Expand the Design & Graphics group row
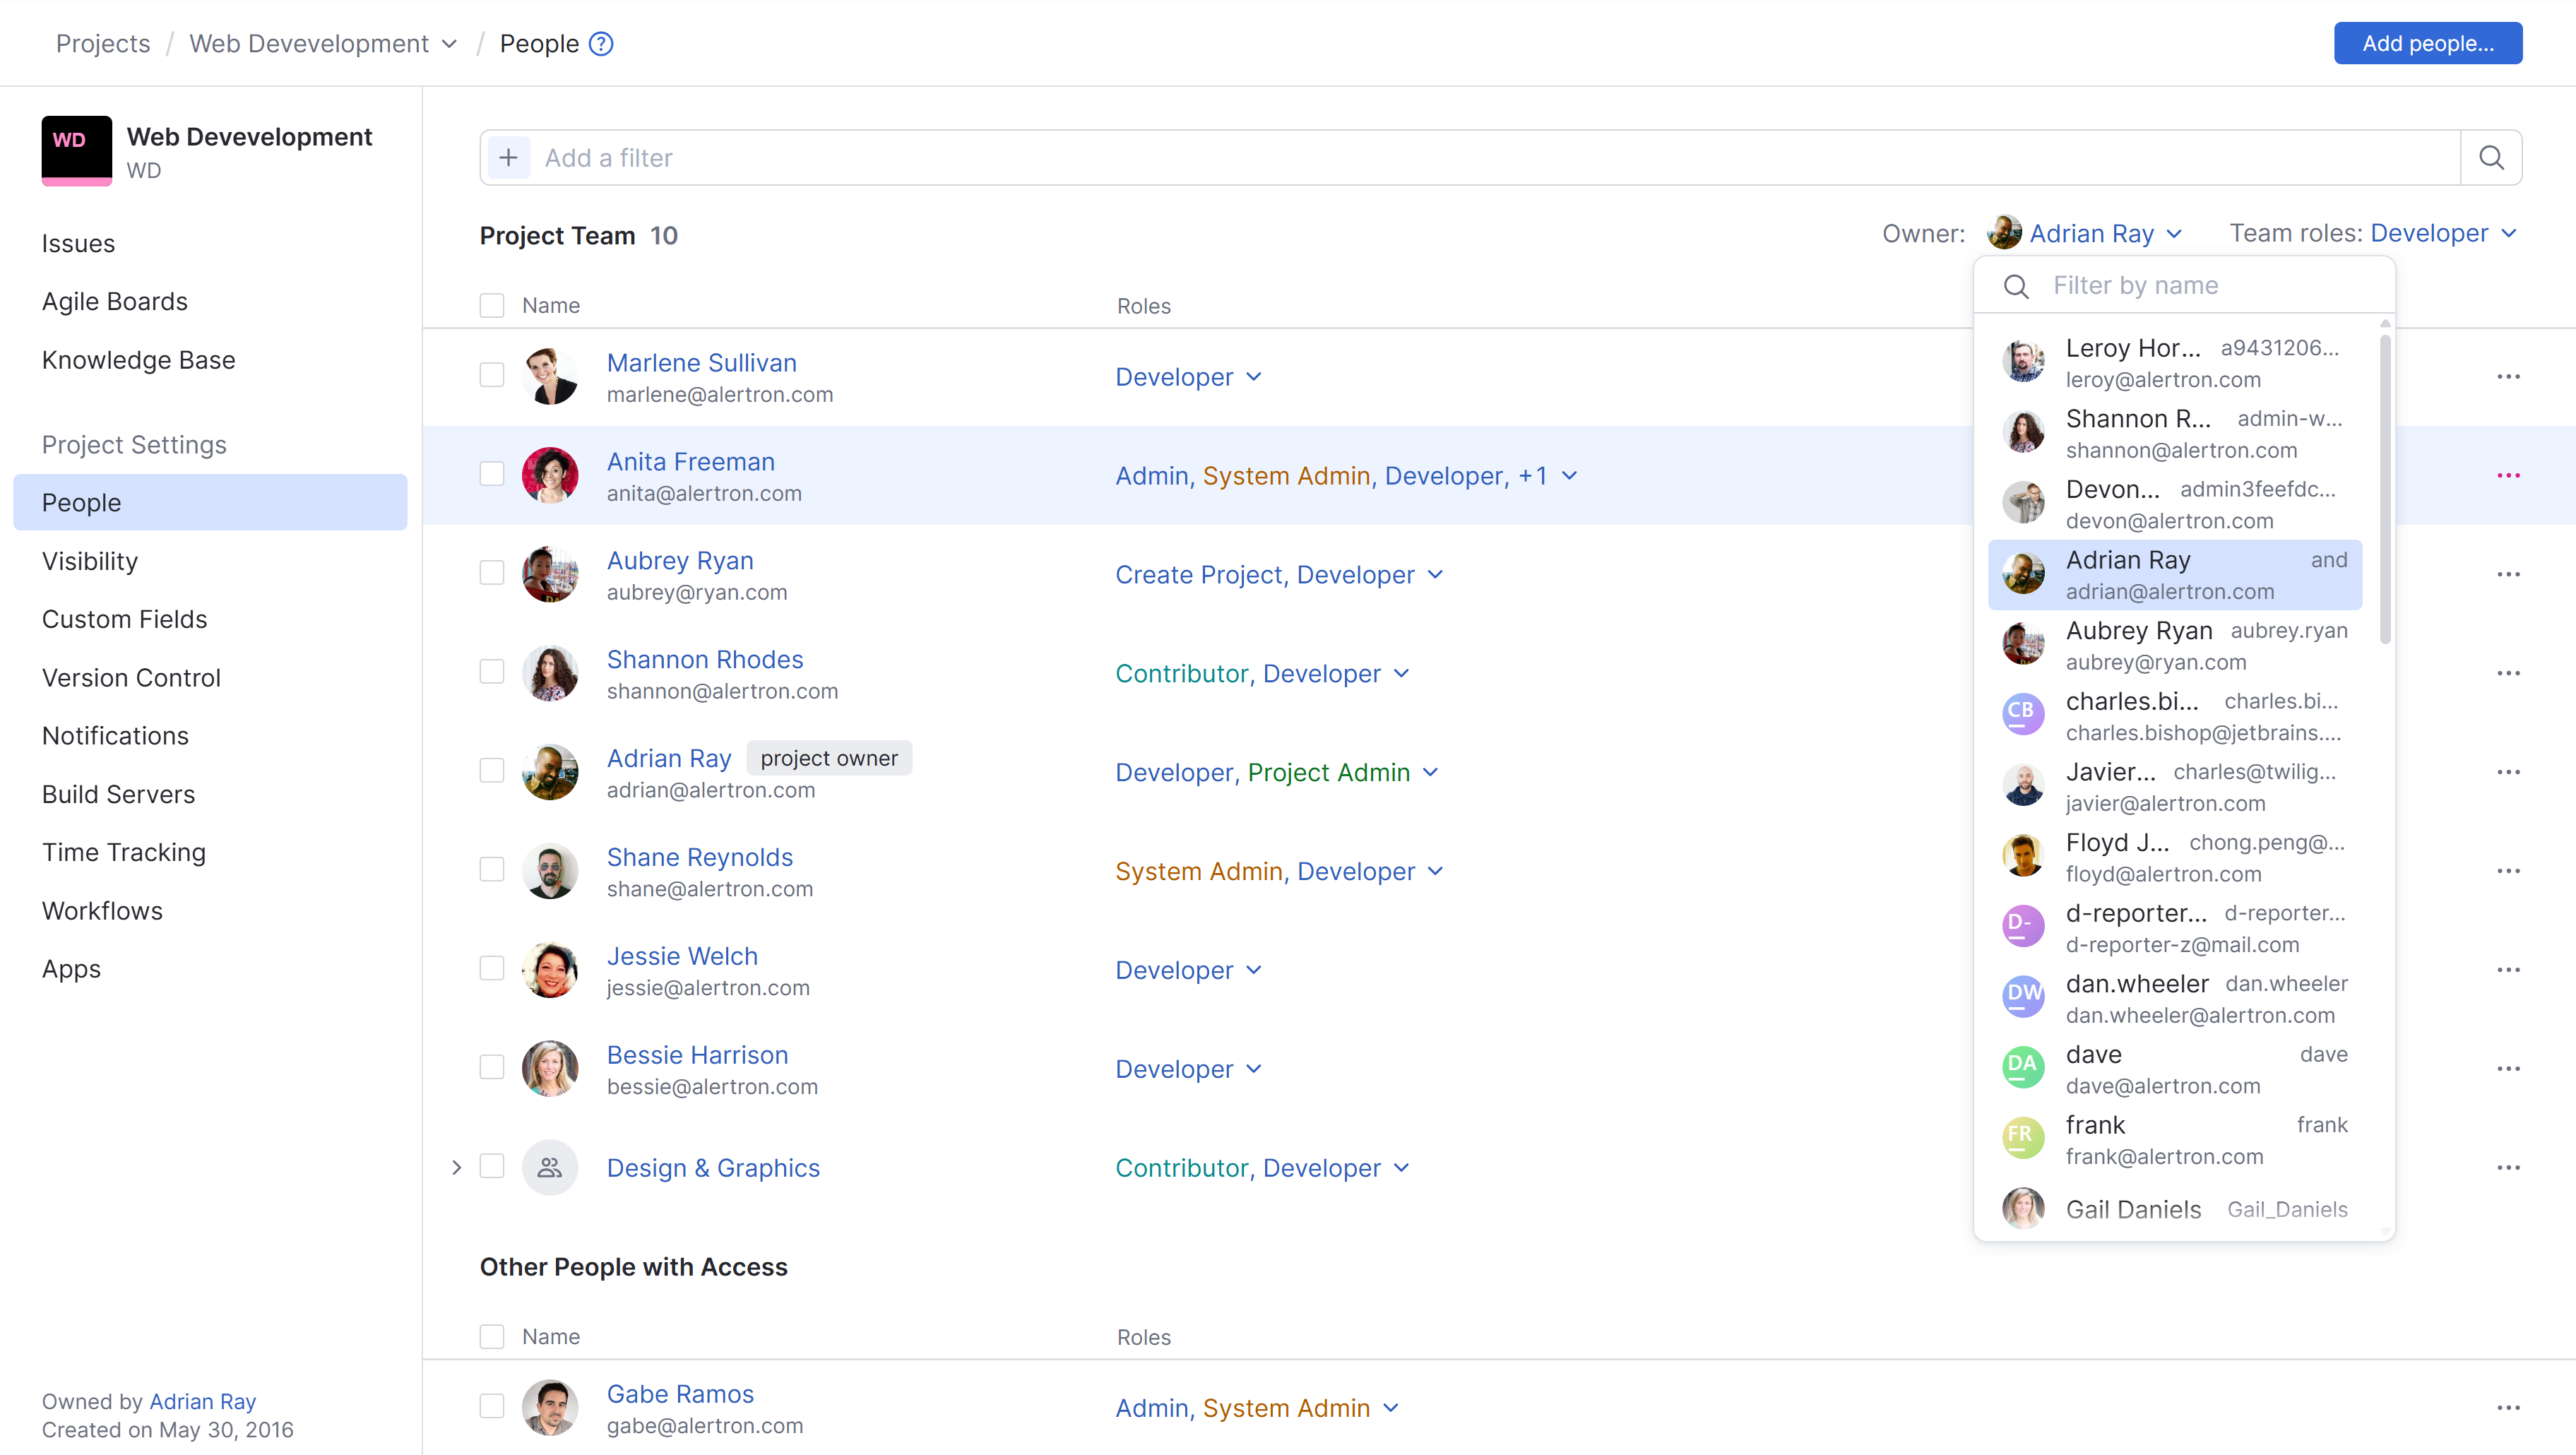Viewport: 2576px width, 1455px height. [457, 1167]
